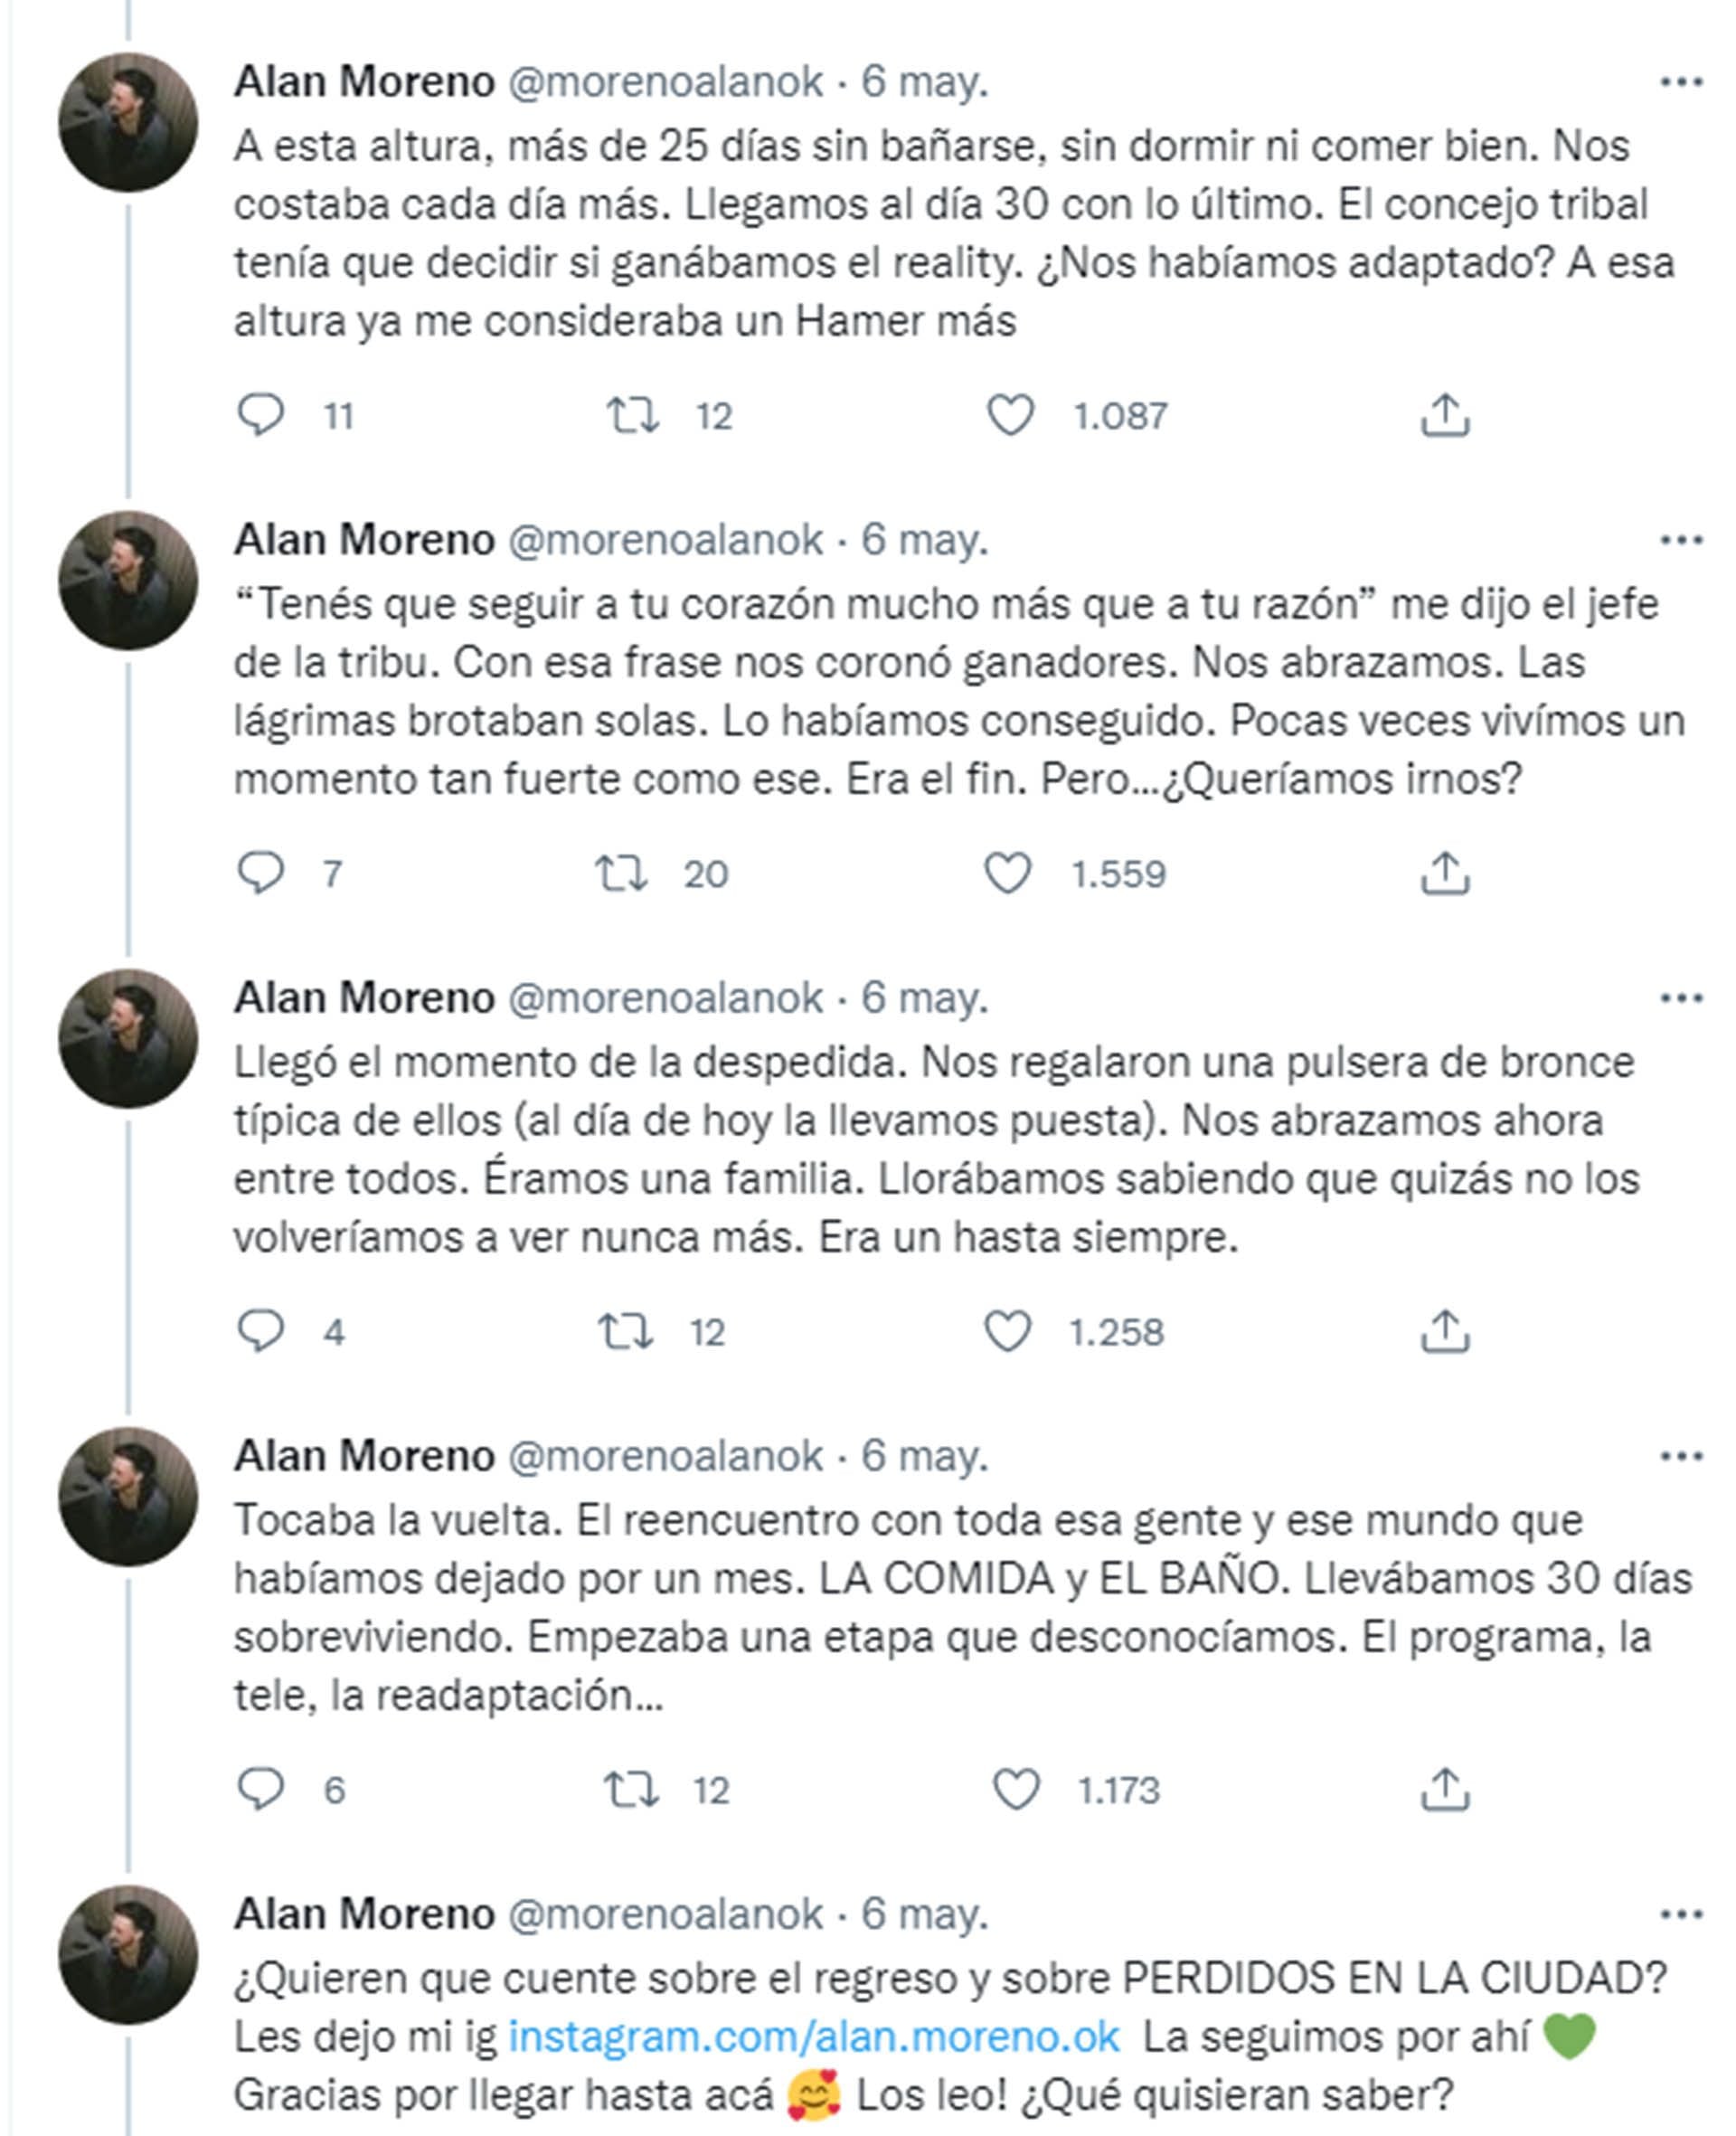1736x2136 pixels.
Task: Open more options on the despedida tweet
Action: point(1680,999)
